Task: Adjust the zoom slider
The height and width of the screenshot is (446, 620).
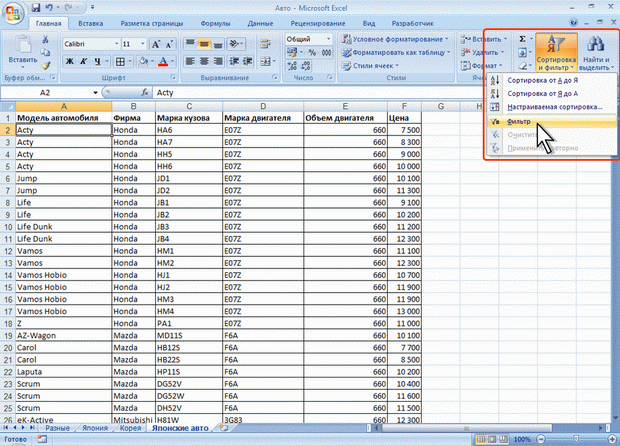Action: tap(576, 439)
